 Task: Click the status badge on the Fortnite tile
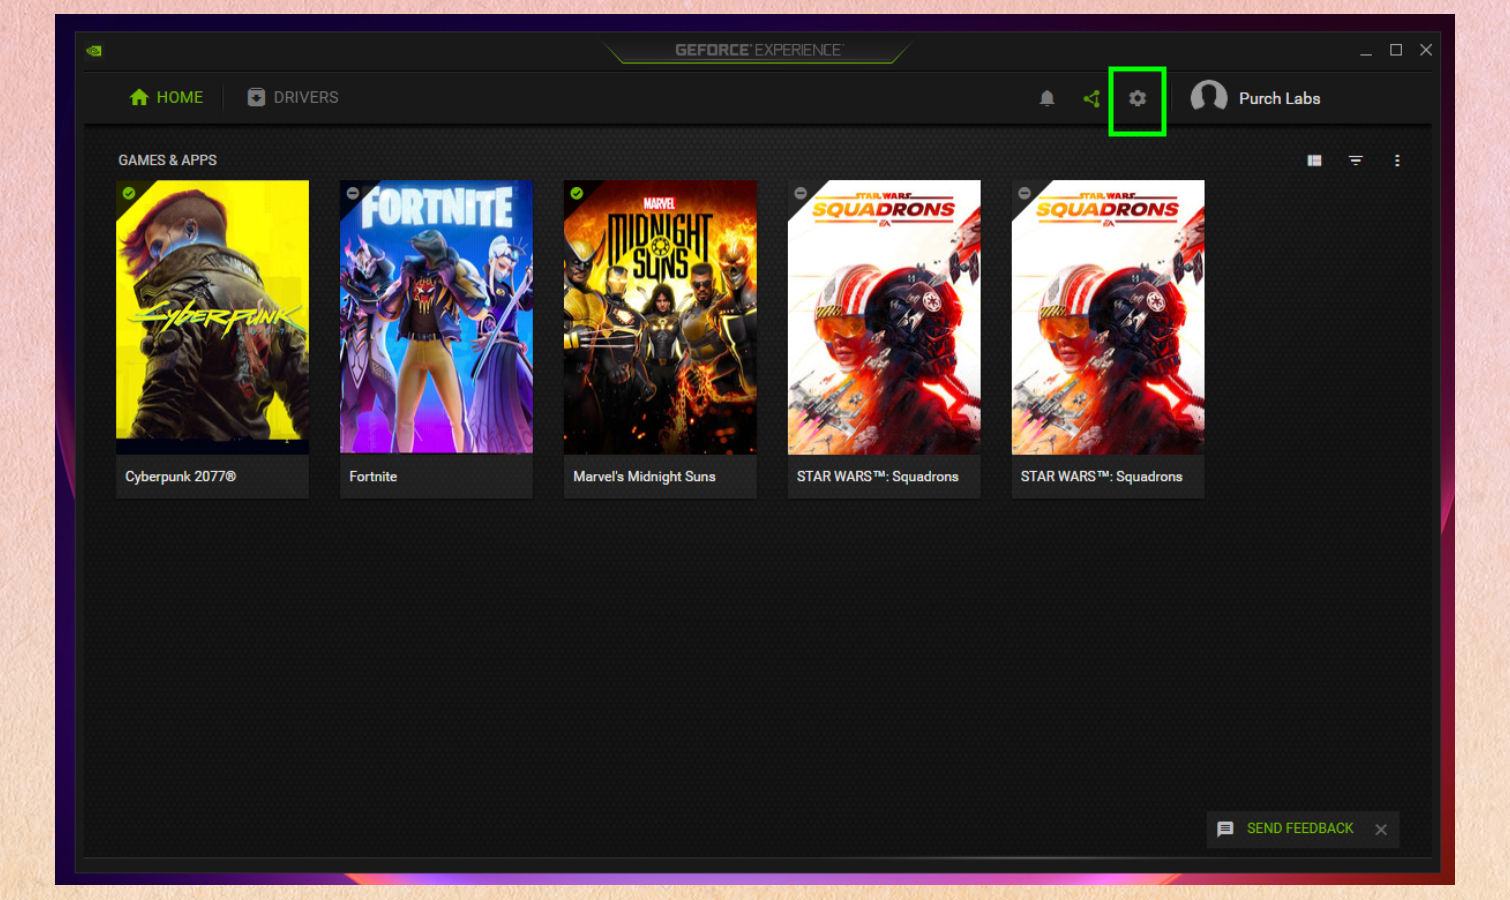(353, 193)
